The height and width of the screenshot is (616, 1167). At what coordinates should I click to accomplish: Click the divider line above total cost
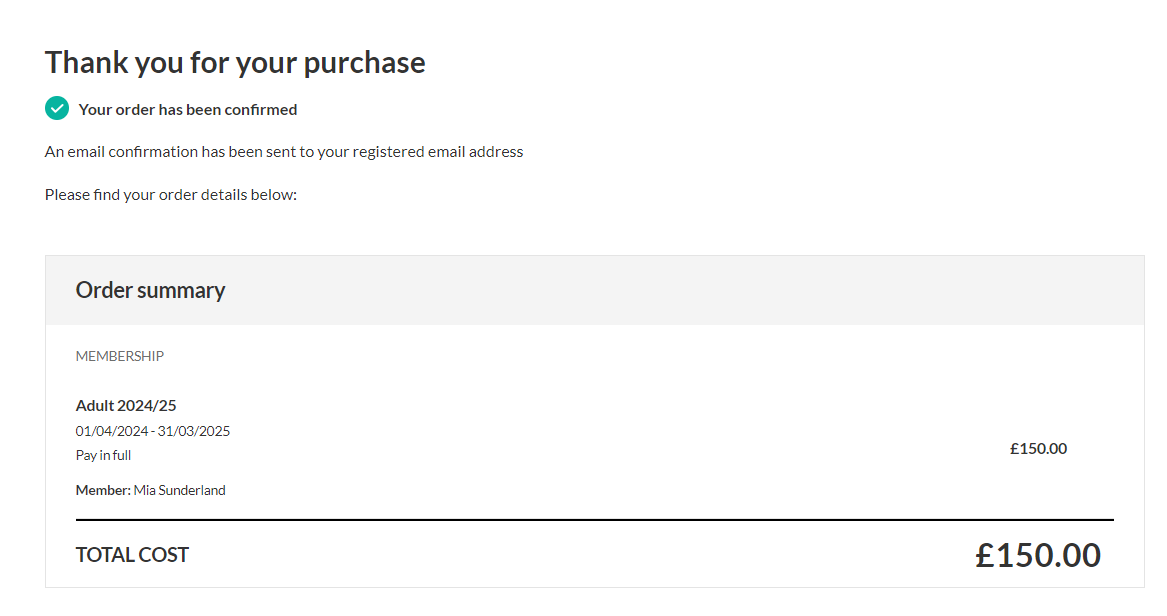pyautogui.click(x=595, y=519)
